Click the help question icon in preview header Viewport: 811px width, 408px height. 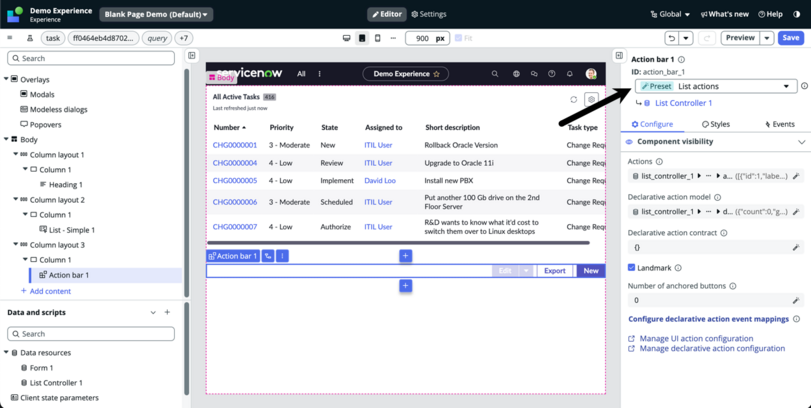(552, 74)
